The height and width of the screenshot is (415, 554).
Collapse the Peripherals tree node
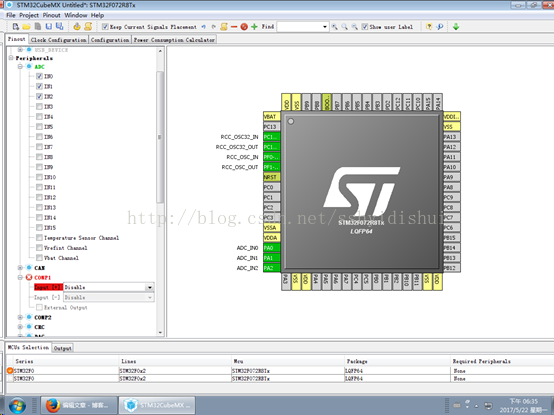[11, 58]
